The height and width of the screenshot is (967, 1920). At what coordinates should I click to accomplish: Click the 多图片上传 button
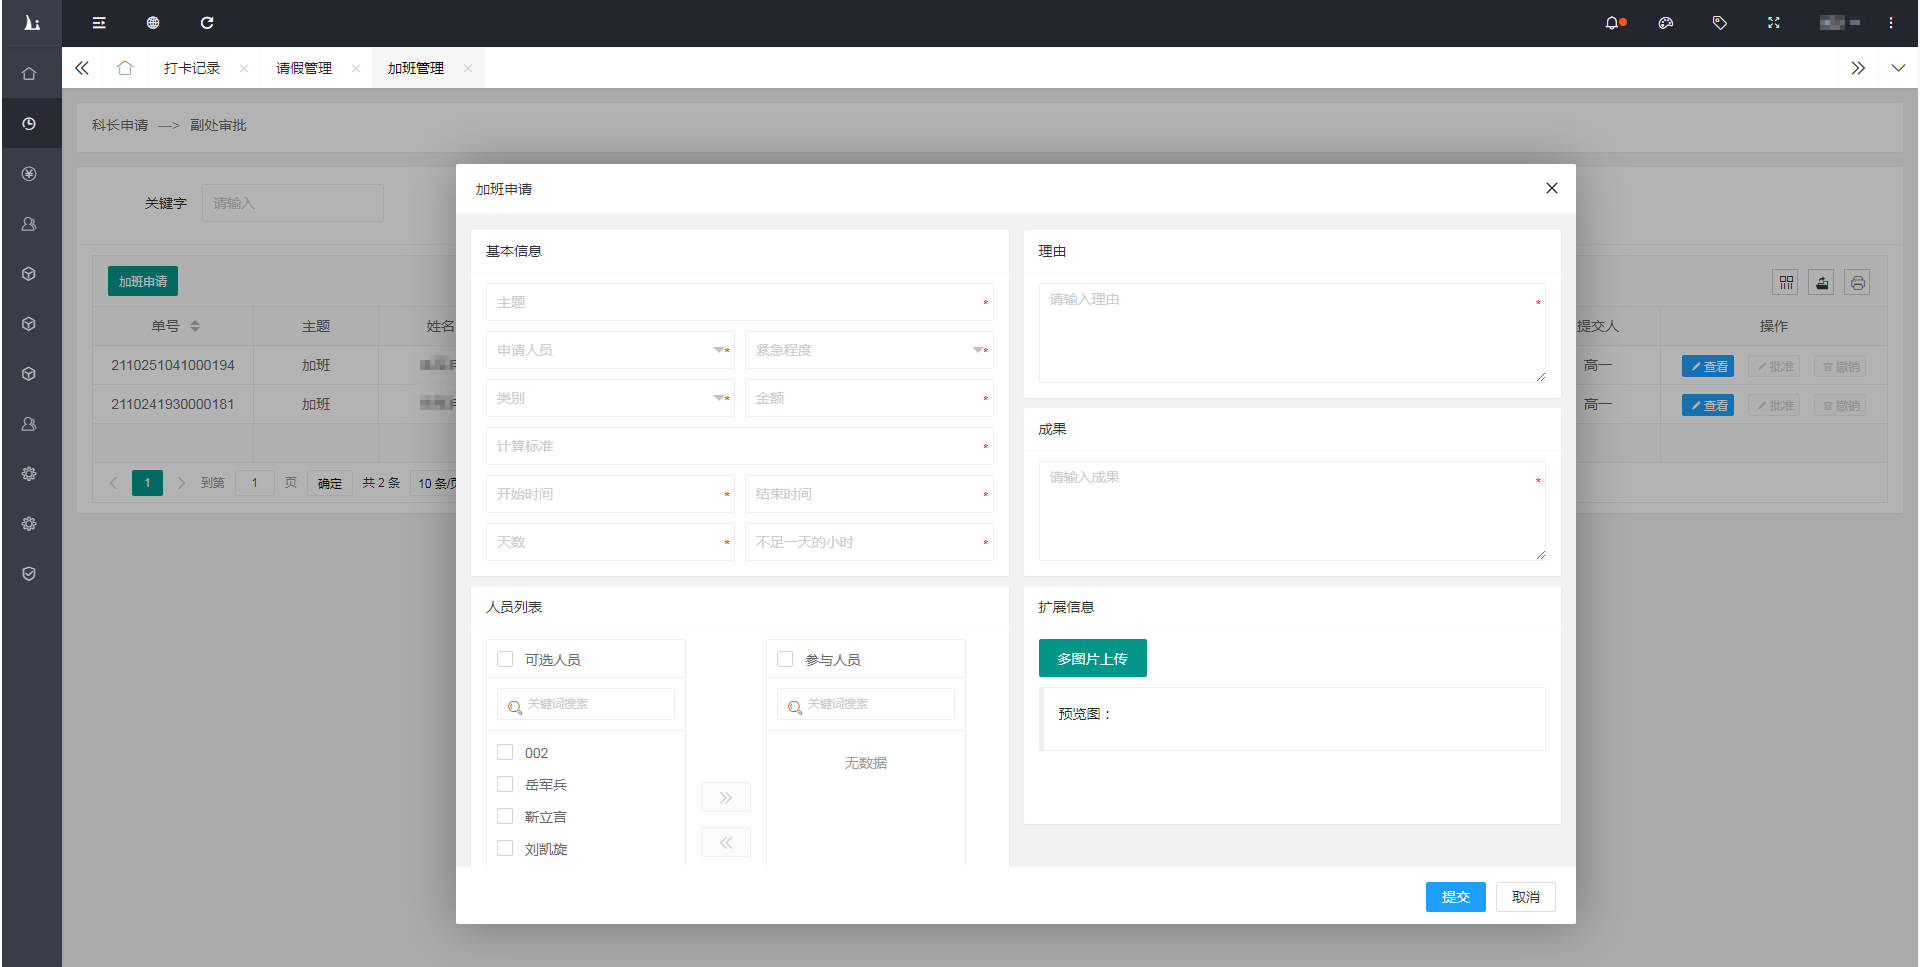point(1092,659)
